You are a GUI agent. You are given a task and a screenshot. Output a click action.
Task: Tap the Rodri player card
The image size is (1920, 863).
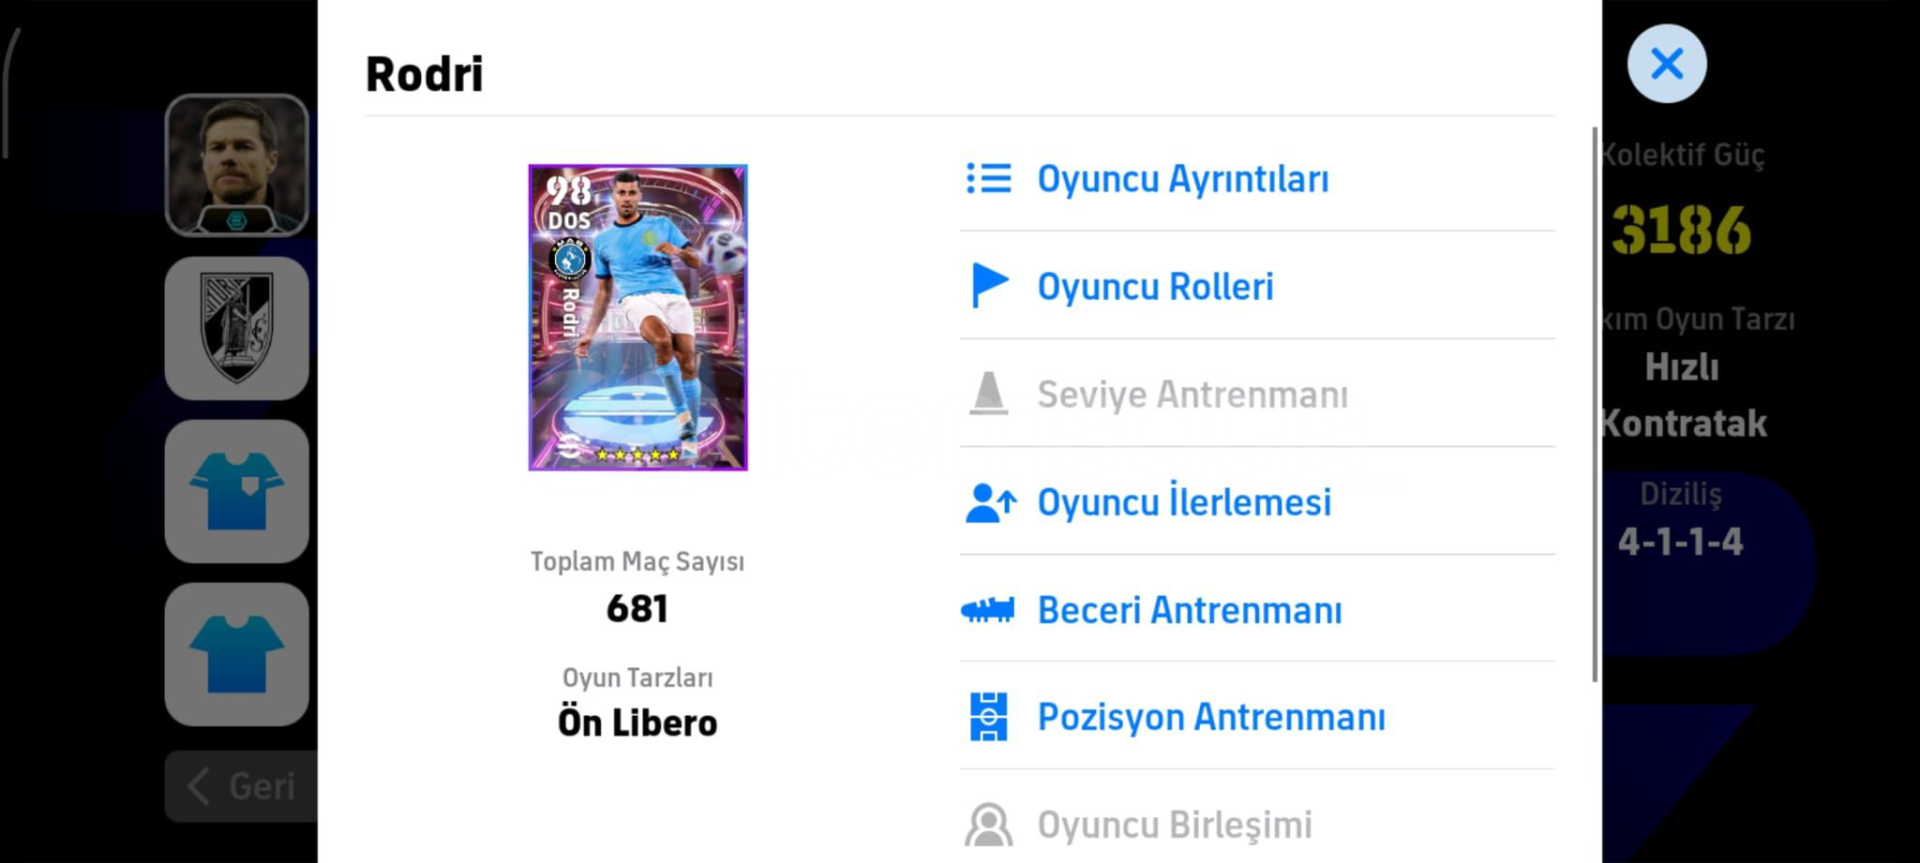coord(638,317)
